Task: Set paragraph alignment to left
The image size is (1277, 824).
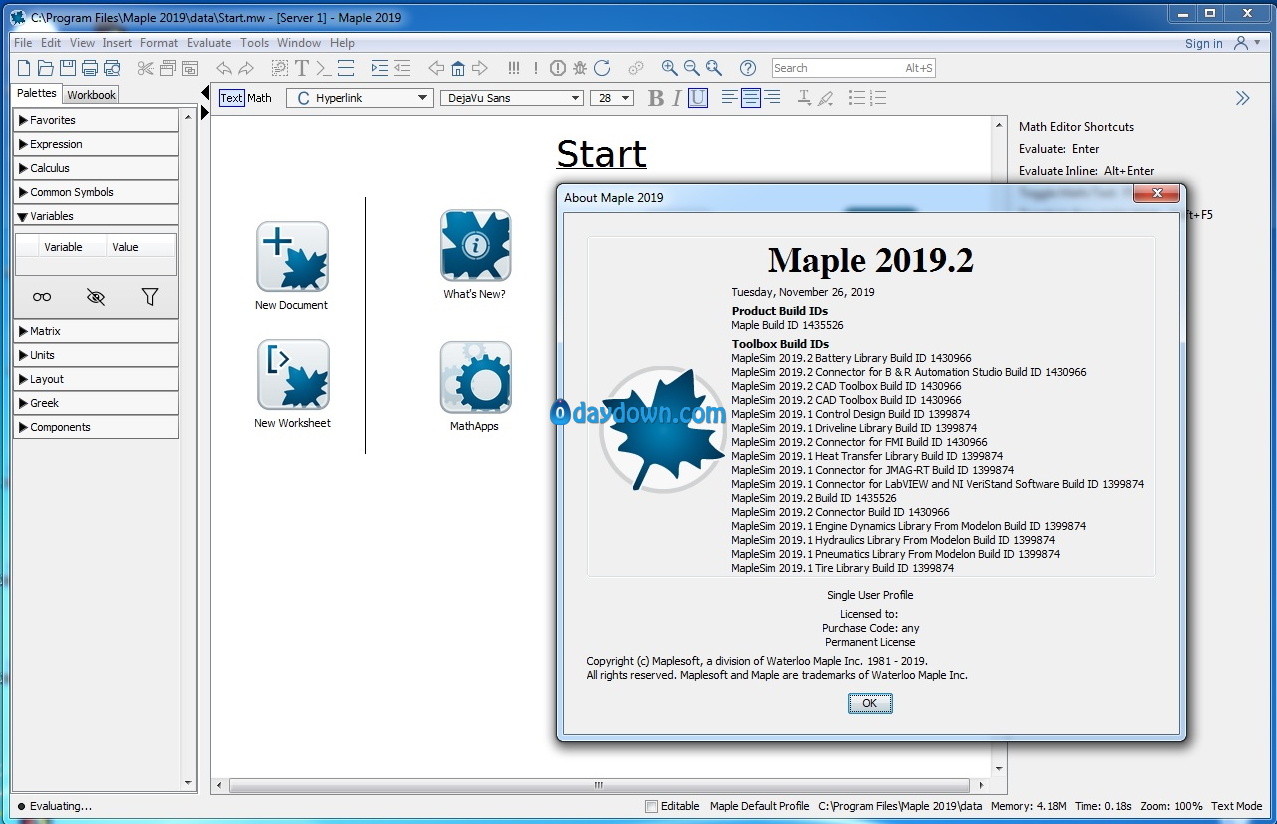Action: (x=730, y=98)
